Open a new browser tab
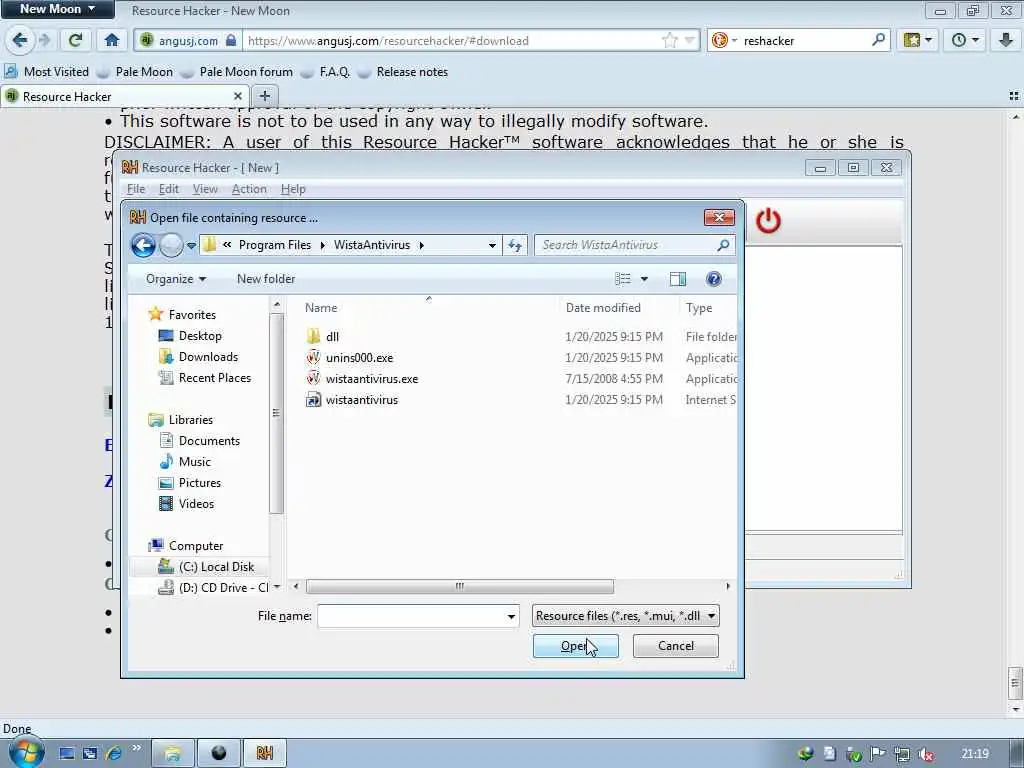 264,96
